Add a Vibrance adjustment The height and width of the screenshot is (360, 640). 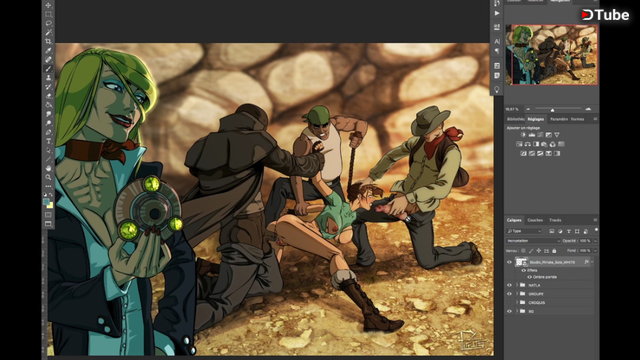tap(557, 135)
